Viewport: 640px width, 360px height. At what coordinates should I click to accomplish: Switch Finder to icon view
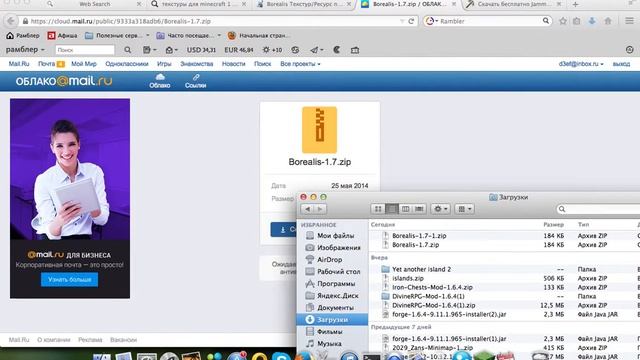(378, 209)
